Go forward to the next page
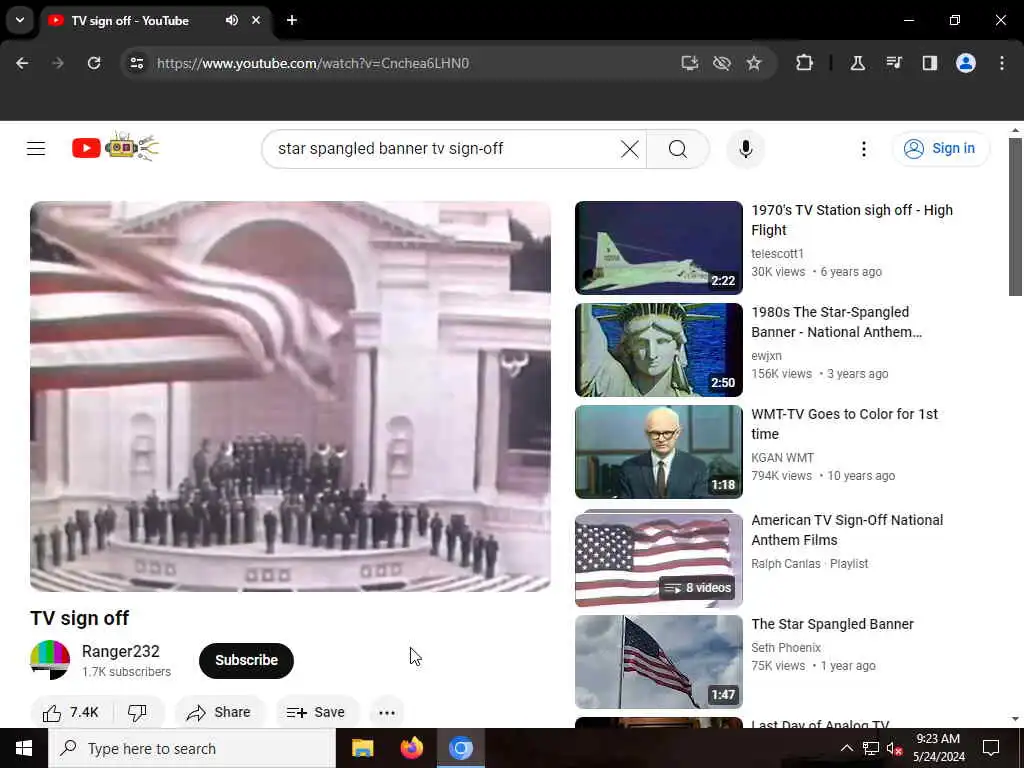The width and height of the screenshot is (1024, 768). coord(58,63)
